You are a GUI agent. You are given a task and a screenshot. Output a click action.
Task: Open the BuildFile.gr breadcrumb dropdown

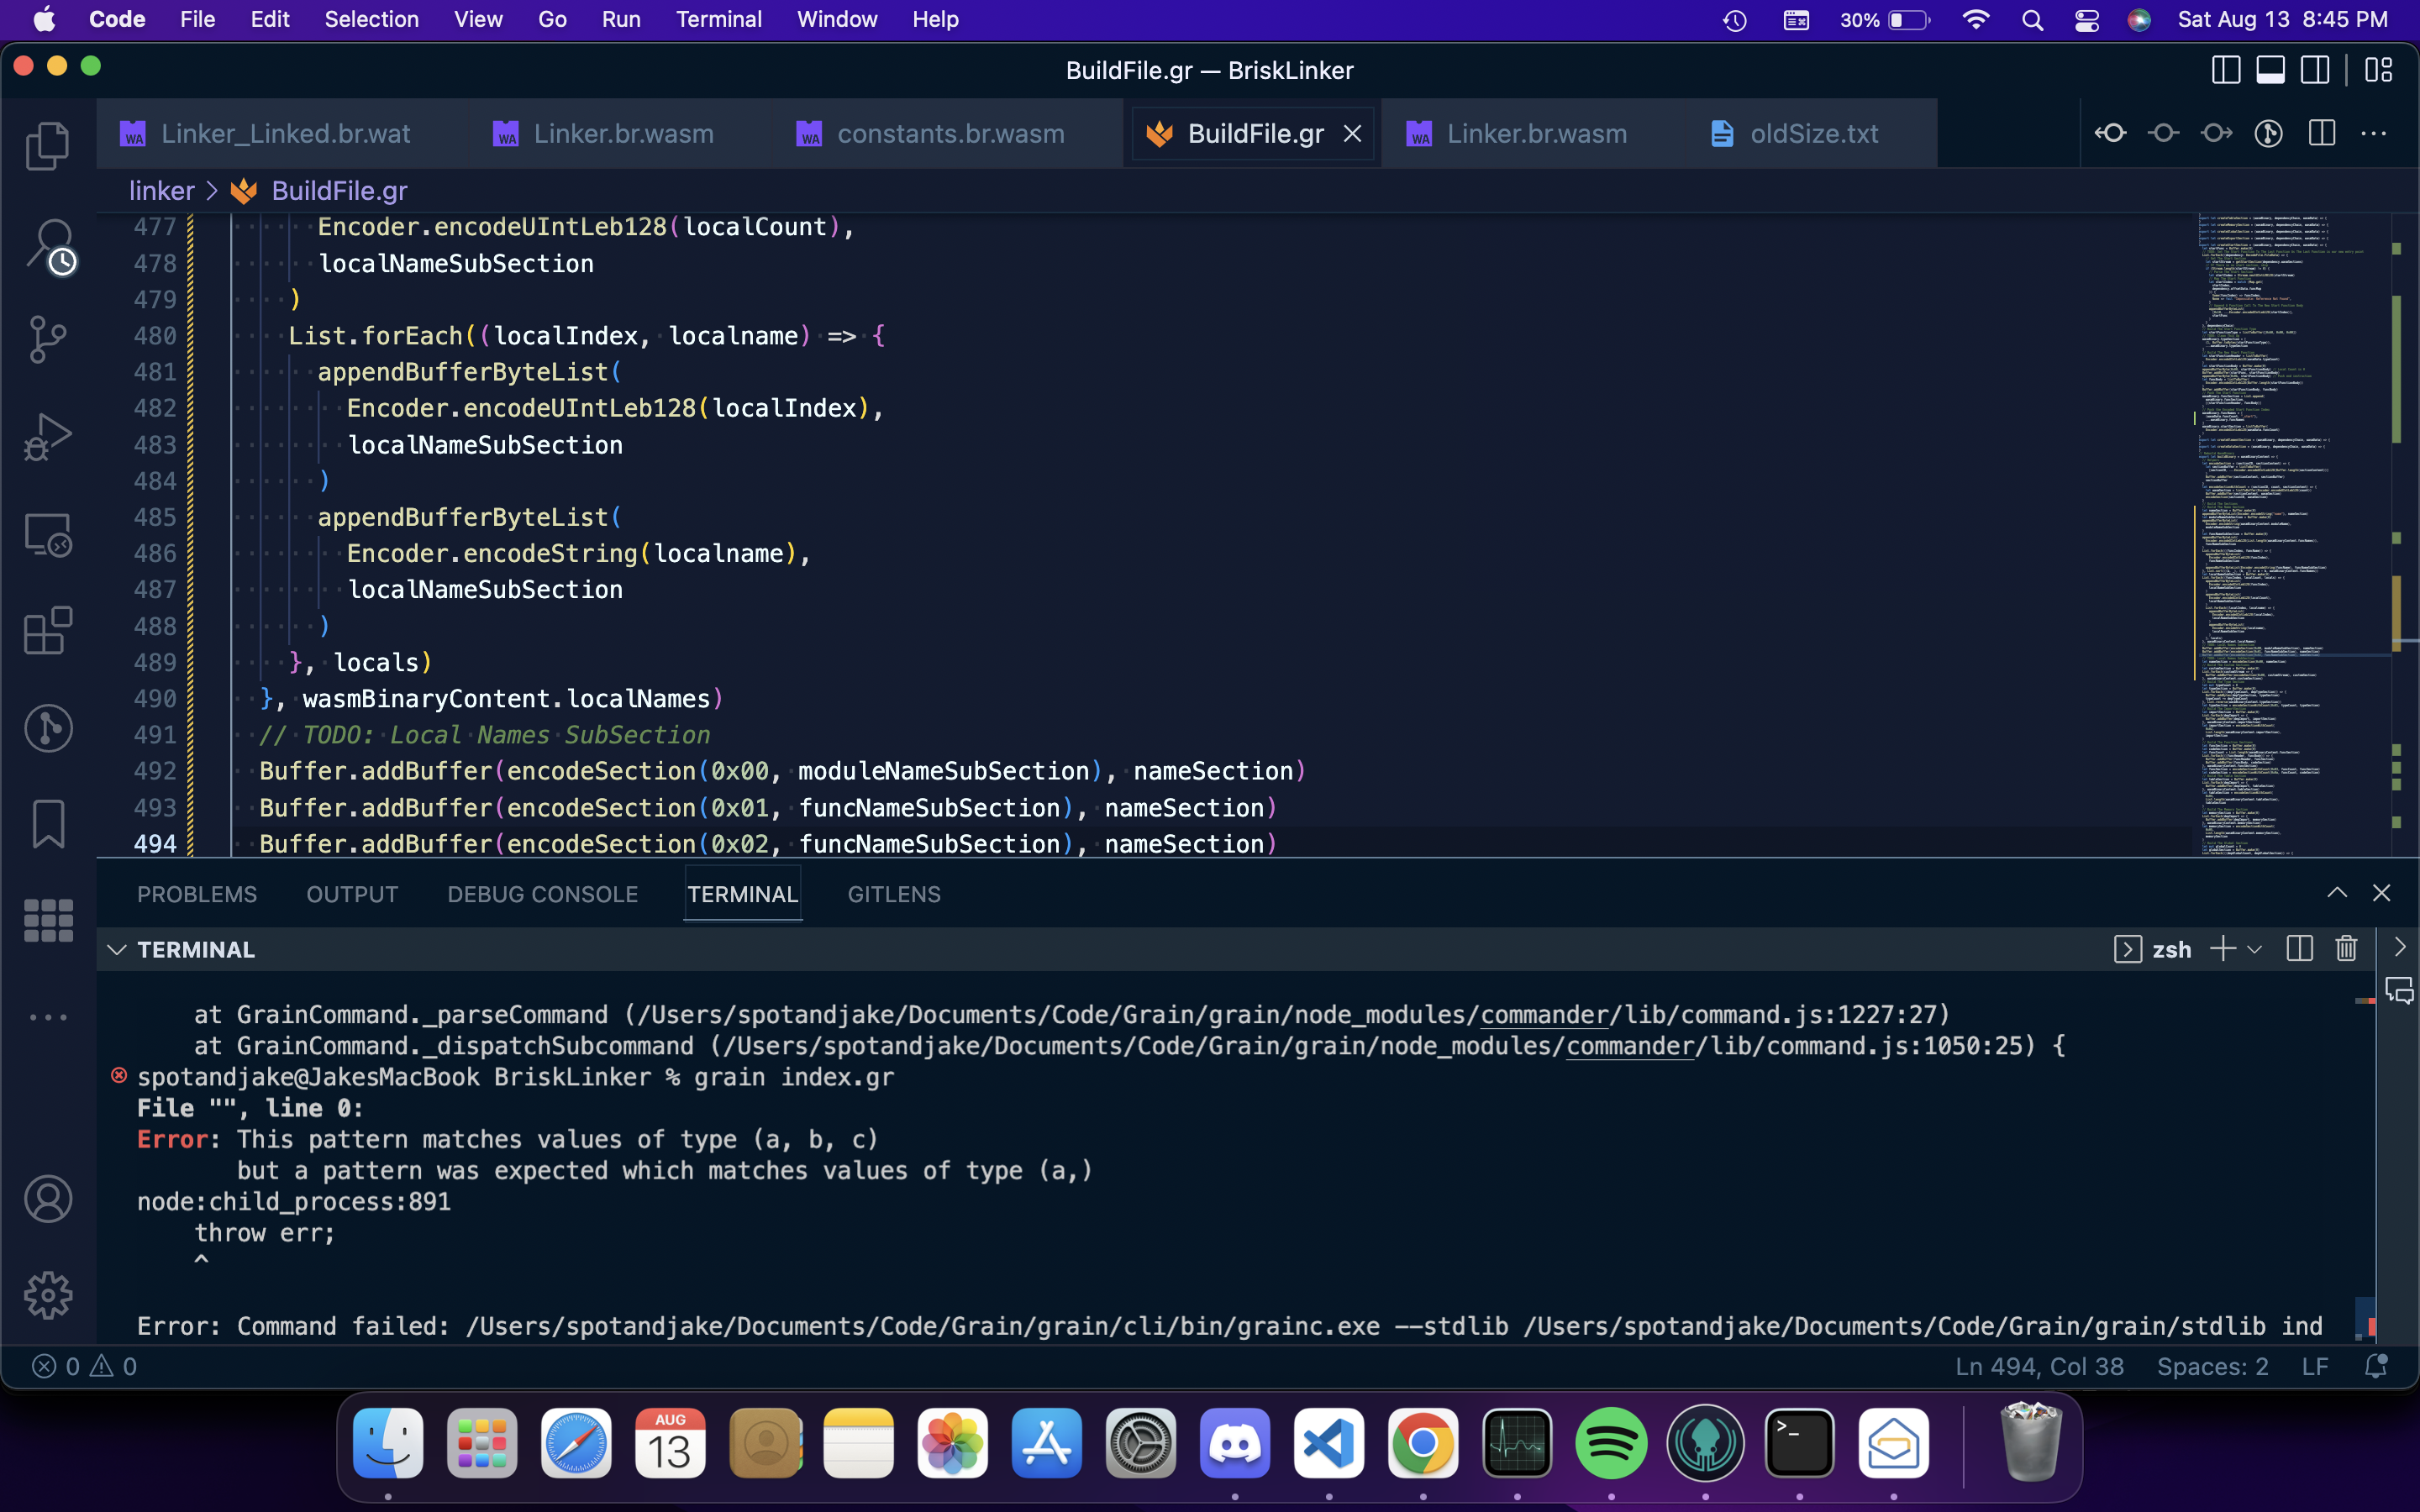coord(339,190)
